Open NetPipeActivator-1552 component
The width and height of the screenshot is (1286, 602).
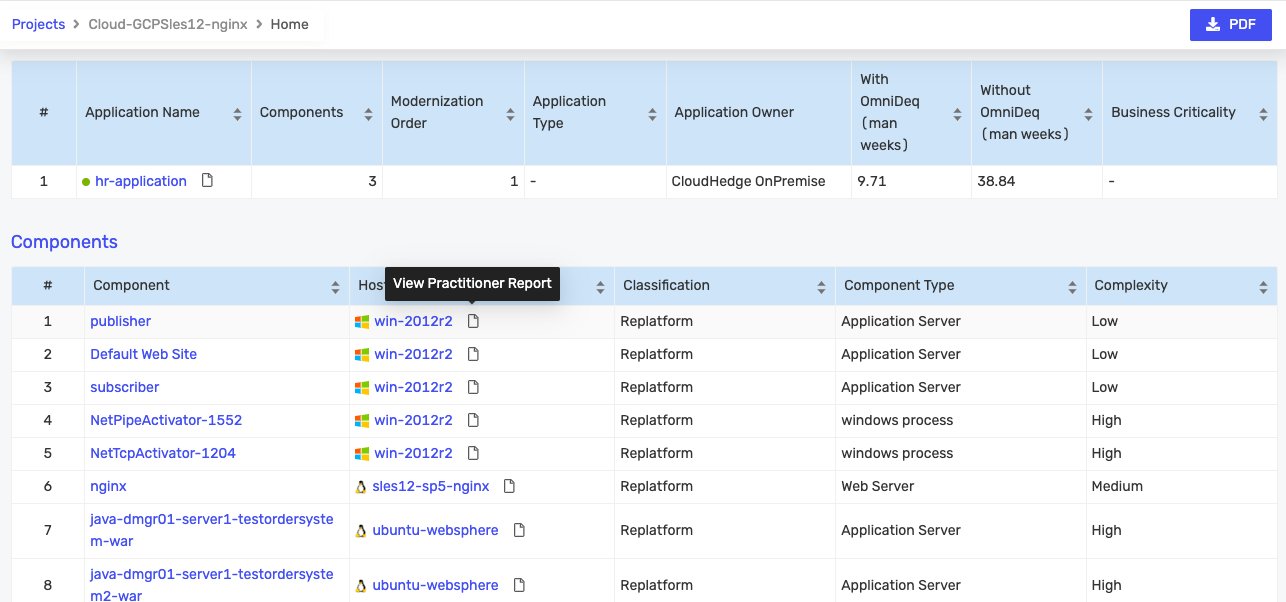(x=166, y=420)
